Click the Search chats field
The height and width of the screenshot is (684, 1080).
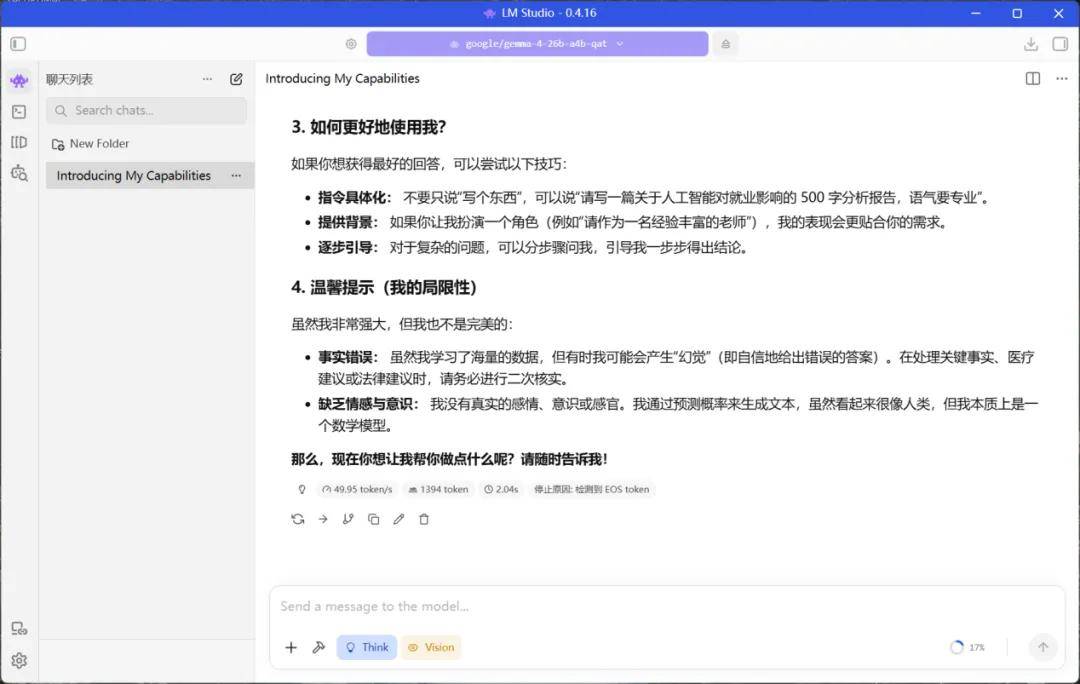[x=147, y=111]
